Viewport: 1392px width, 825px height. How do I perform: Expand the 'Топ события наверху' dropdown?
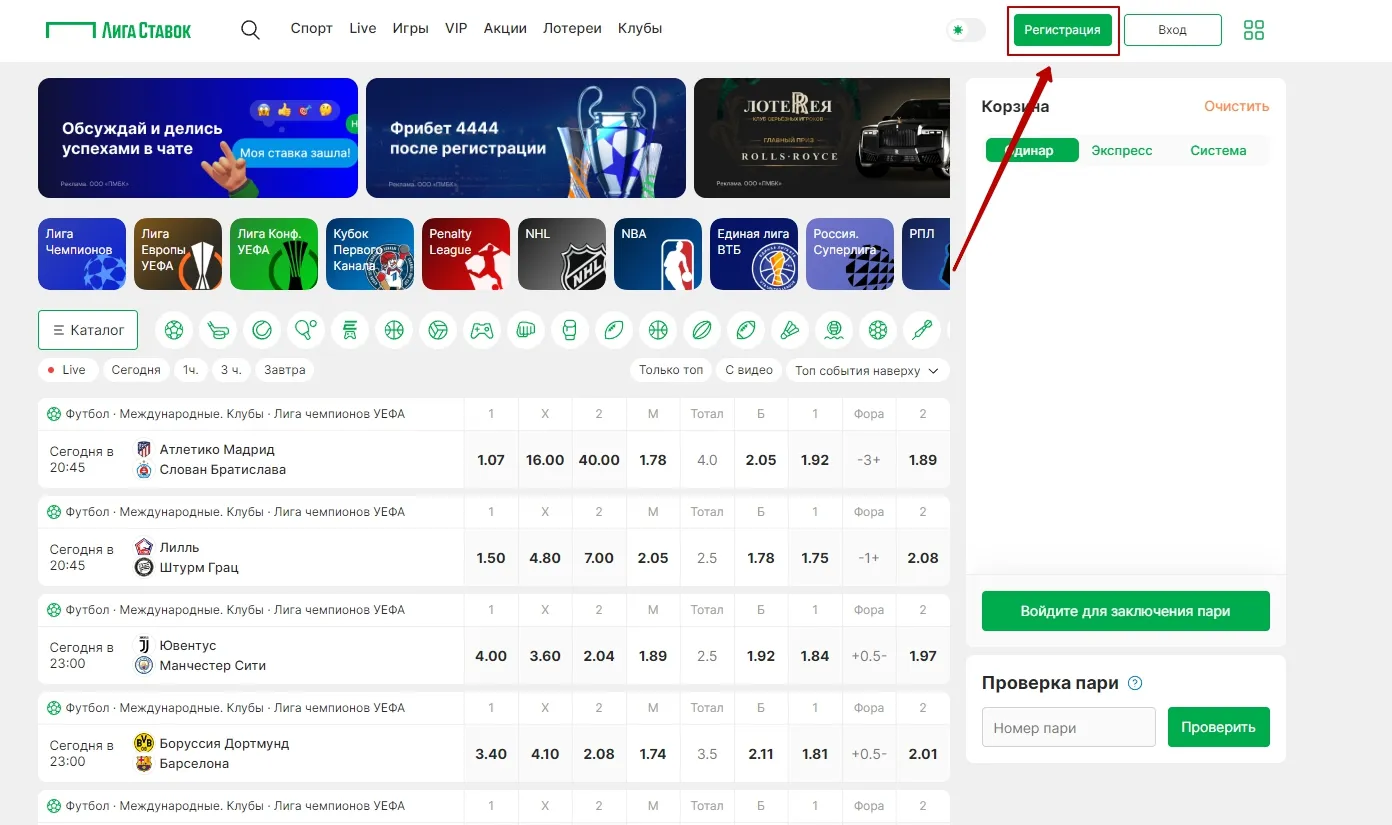(x=867, y=370)
